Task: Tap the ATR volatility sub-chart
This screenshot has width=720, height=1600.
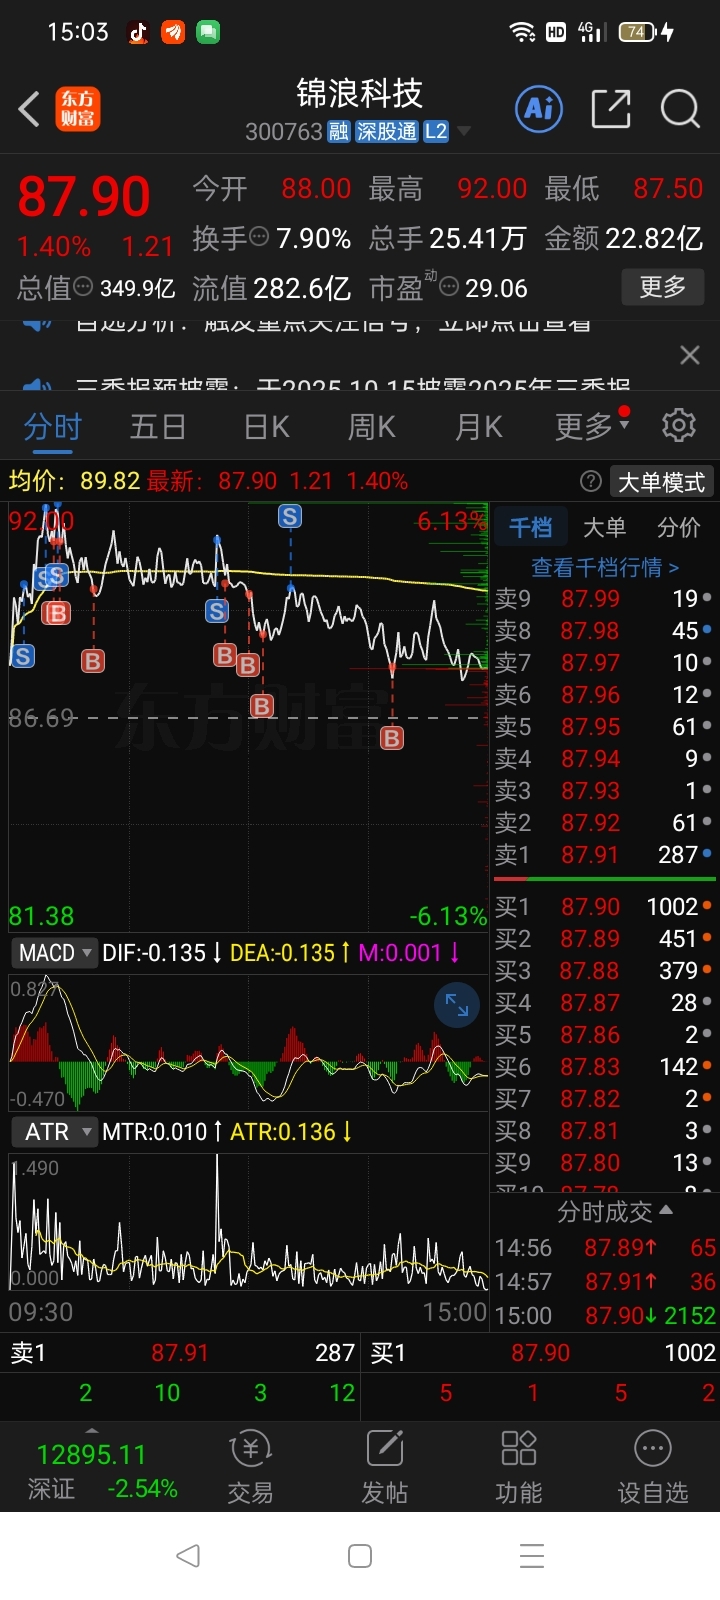Action: pyautogui.click(x=248, y=1222)
